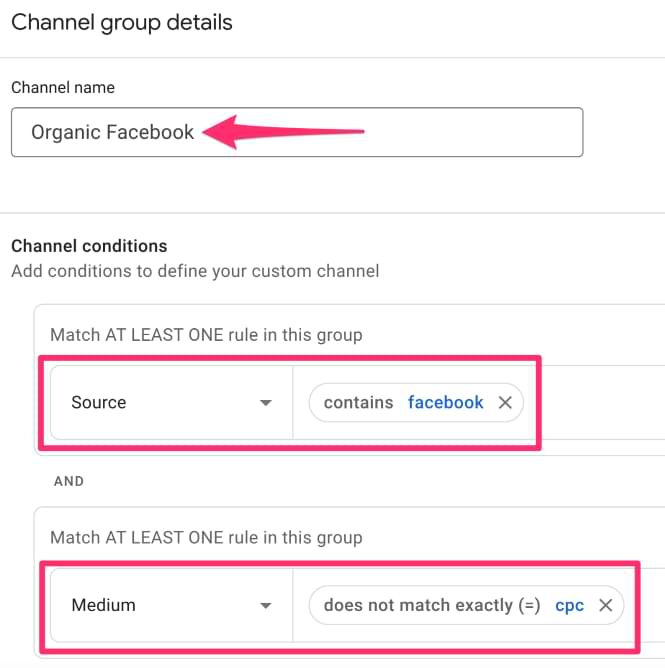This screenshot has width=665, height=668.
Task: Expand the Source dropdown arrow
Action: tap(266, 403)
